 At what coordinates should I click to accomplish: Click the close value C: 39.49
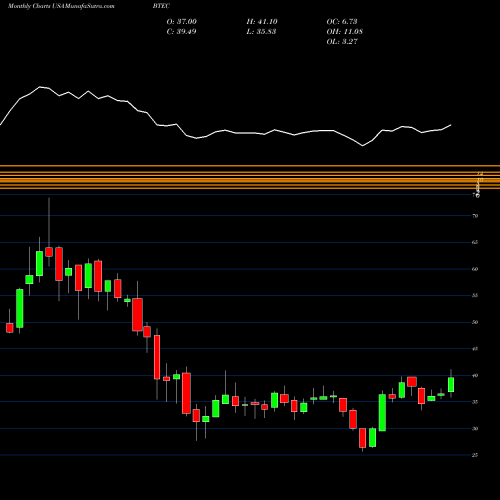pyautogui.click(x=182, y=31)
